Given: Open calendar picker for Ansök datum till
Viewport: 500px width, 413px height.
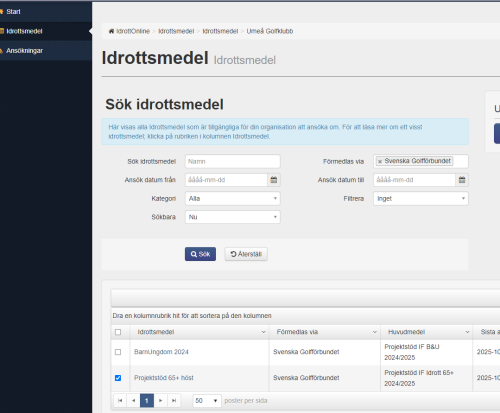Looking at the screenshot, I should [462, 180].
